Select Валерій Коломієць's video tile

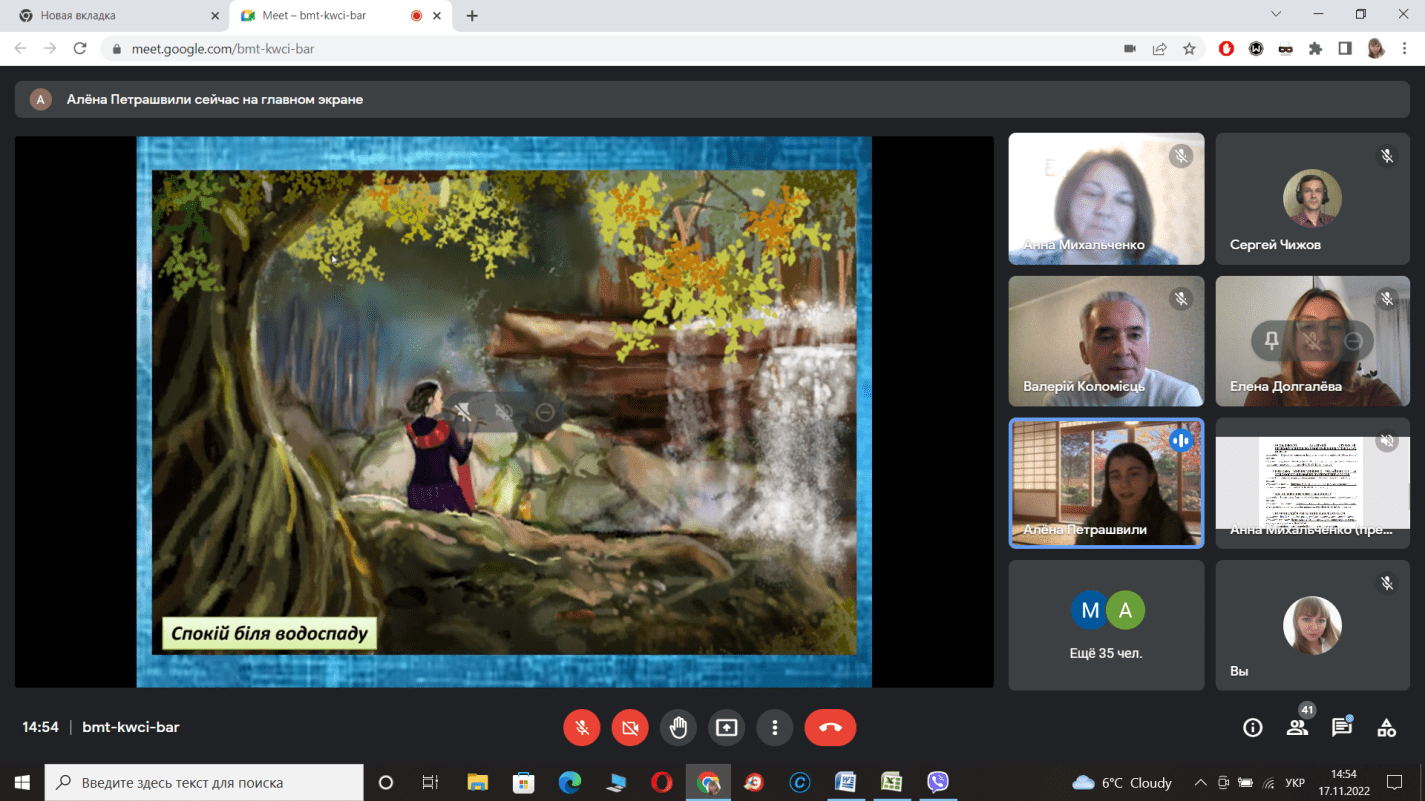[1106, 341]
